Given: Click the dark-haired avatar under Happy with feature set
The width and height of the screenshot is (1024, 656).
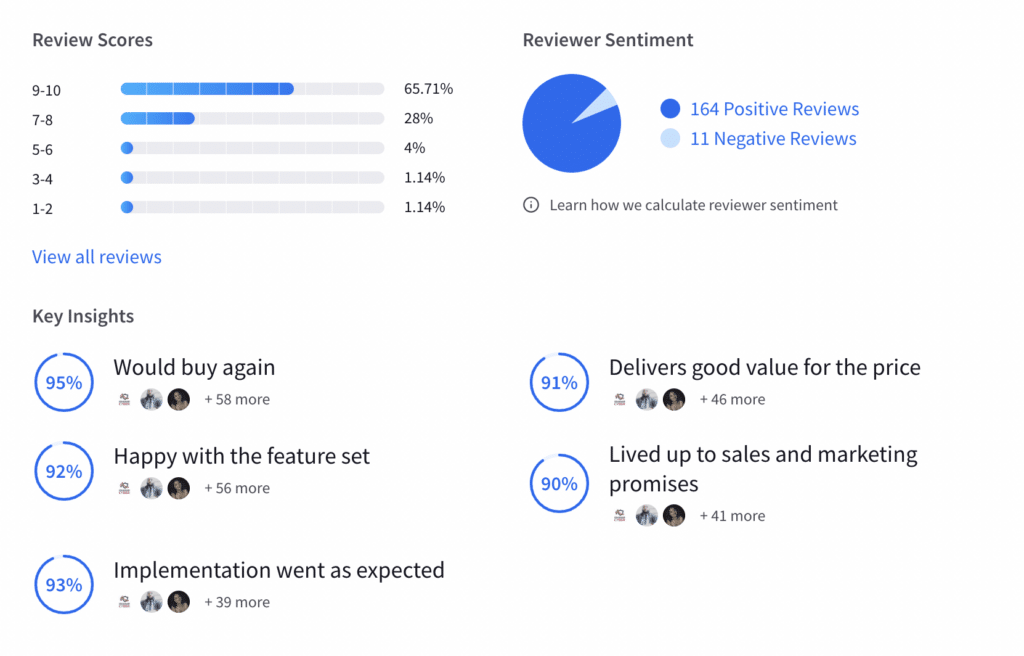Looking at the screenshot, I should click(179, 488).
